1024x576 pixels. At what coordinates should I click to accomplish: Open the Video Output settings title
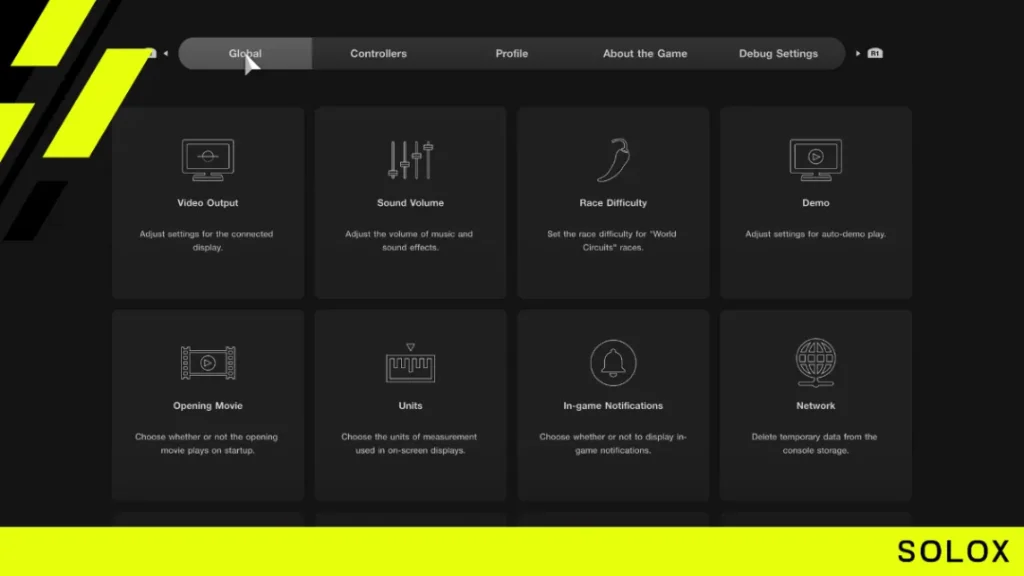tap(208, 203)
